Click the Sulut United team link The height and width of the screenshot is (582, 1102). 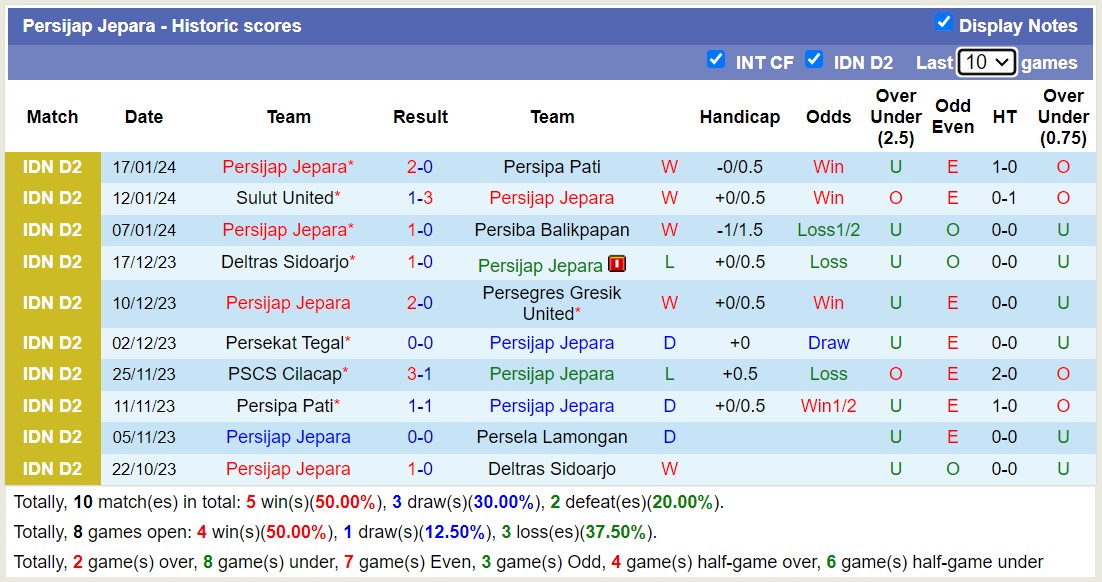[x=285, y=198]
